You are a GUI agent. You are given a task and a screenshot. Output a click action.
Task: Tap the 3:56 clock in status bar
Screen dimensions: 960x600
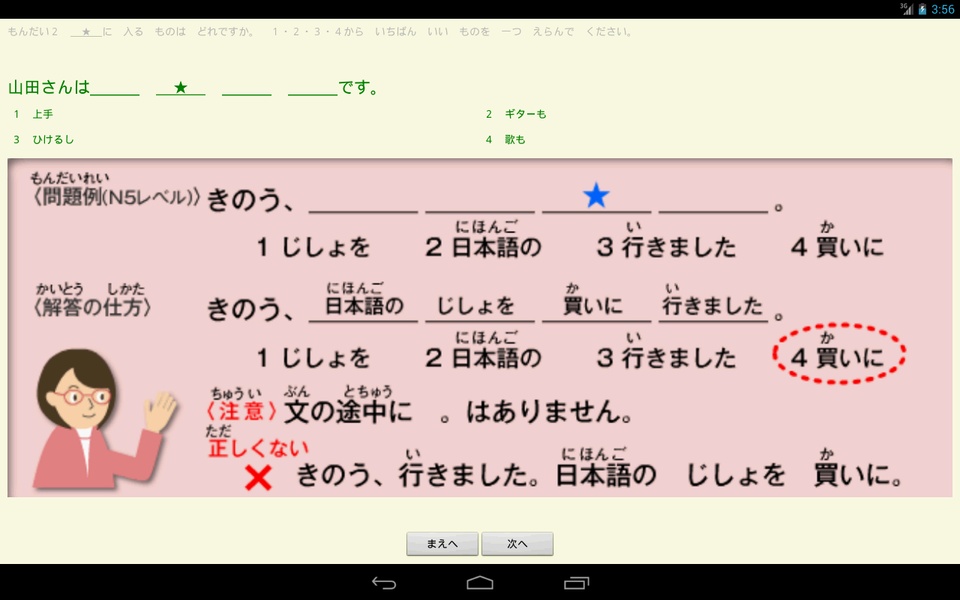(x=942, y=9)
